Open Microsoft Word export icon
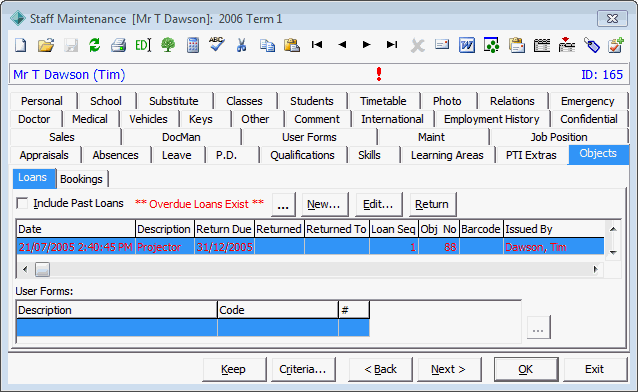The height and width of the screenshot is (392, 638). 467,45
